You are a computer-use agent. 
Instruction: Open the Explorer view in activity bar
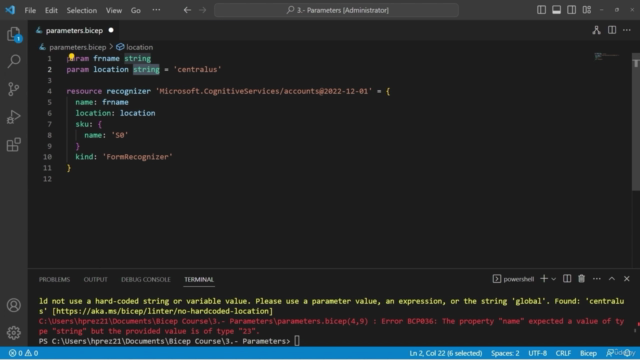(x=13, y=34)
